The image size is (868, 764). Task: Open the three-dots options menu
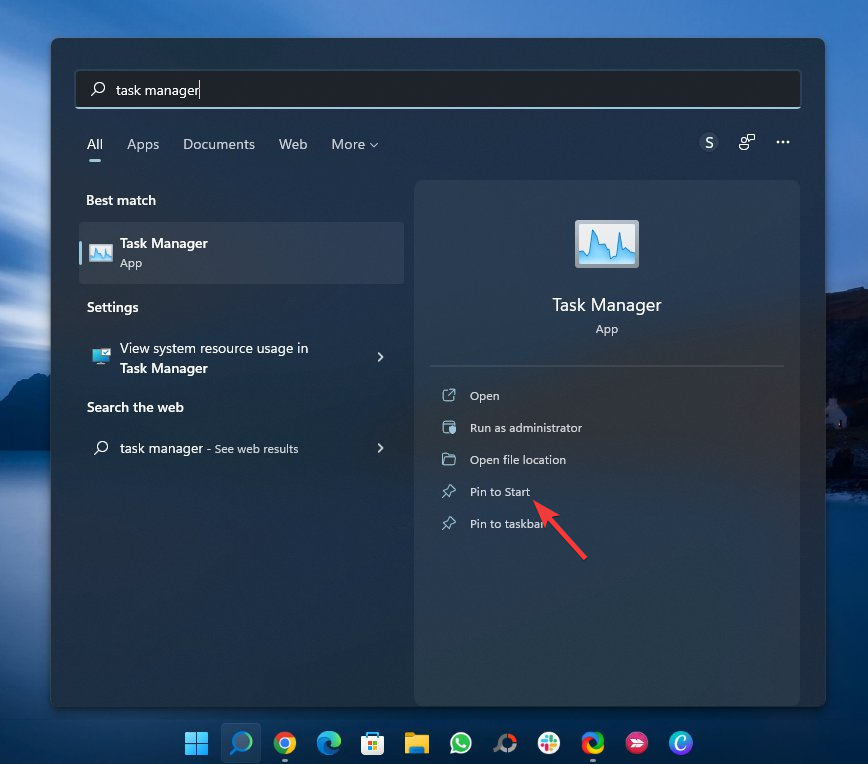(x=783, y=142)
